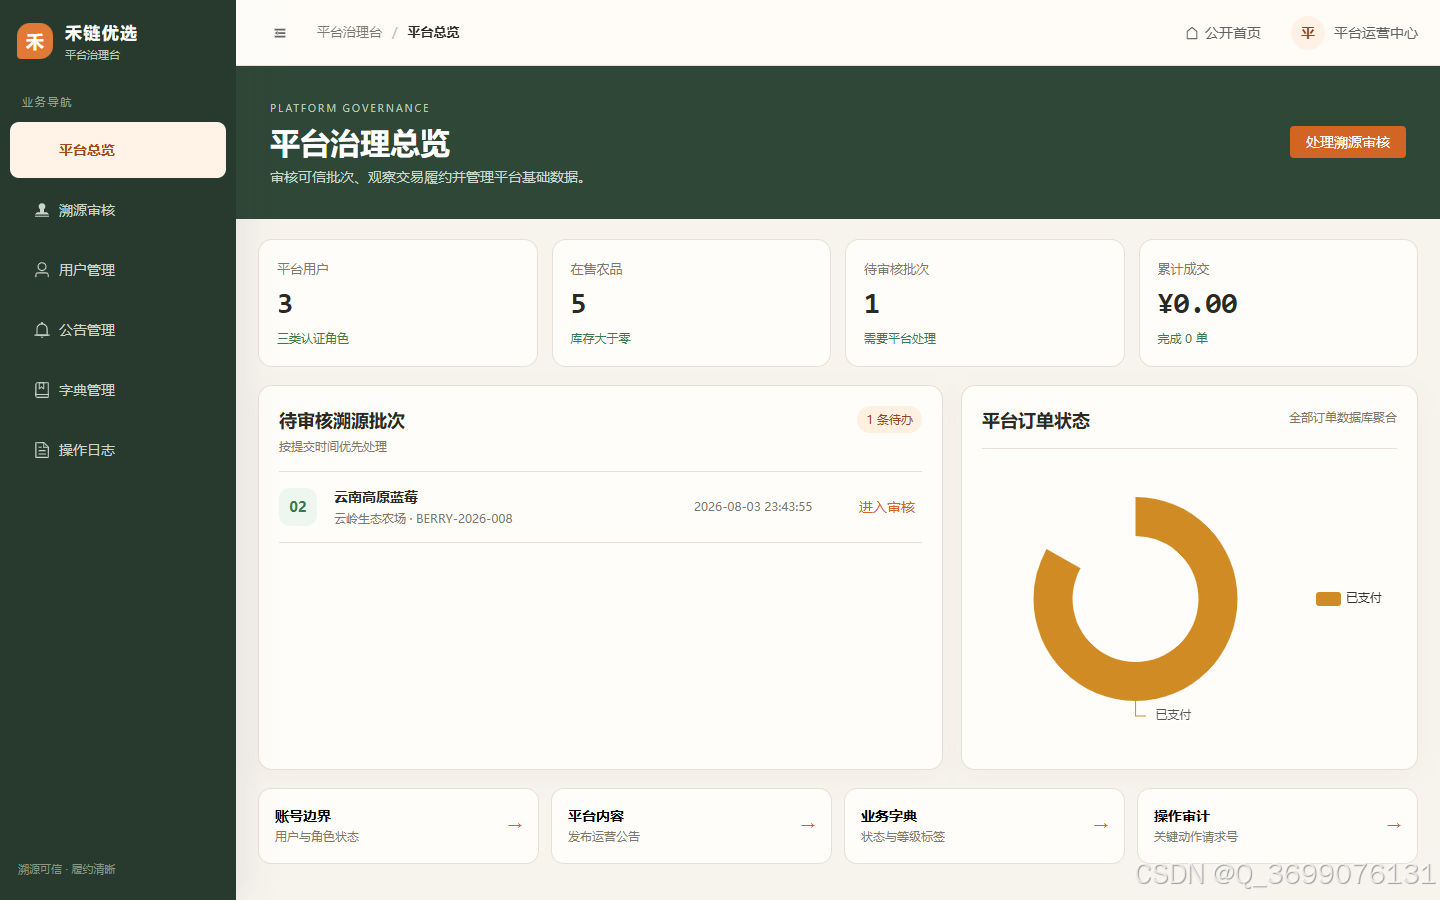Image resolution: width=1440 pixels, height=900 pixels.
Task: Click the arrow on 业务字典 card
Action: [1101, 826]
